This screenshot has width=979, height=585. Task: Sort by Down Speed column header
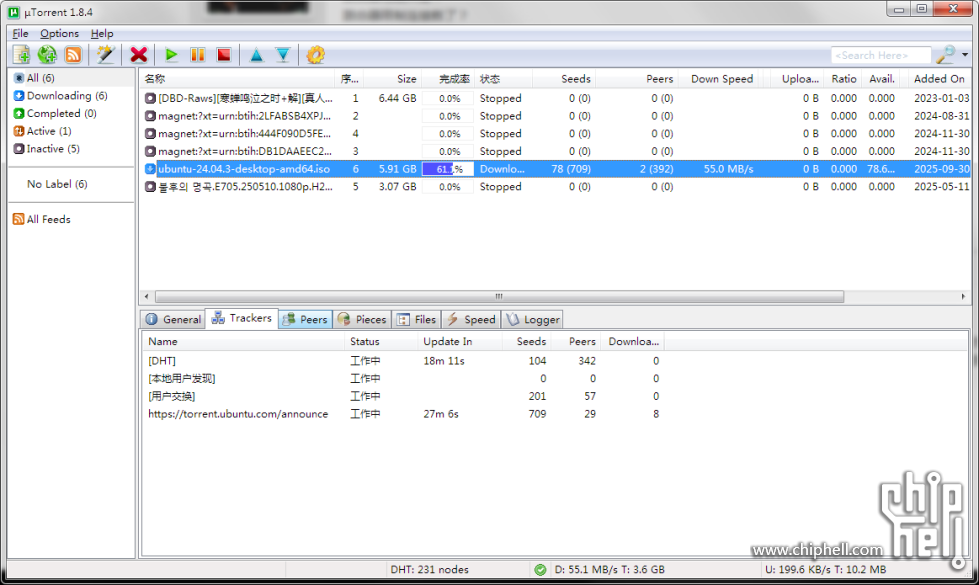coord(721,79)
